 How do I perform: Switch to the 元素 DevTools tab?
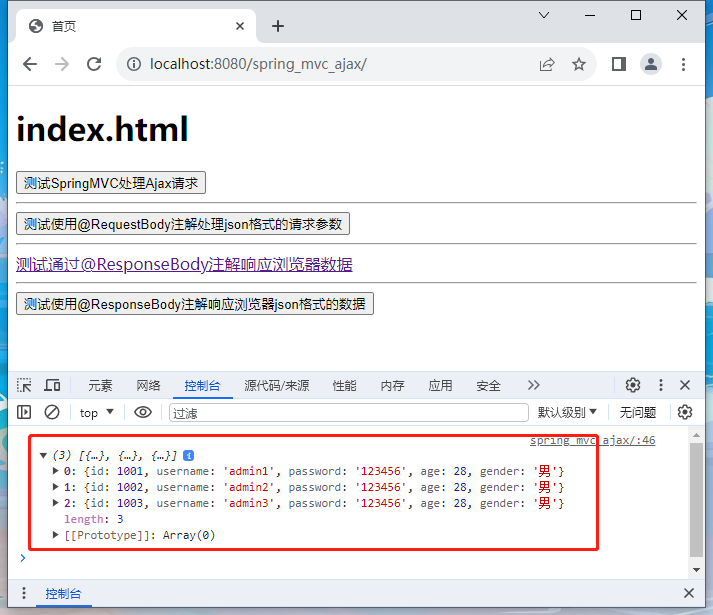[x=100, y=386]
